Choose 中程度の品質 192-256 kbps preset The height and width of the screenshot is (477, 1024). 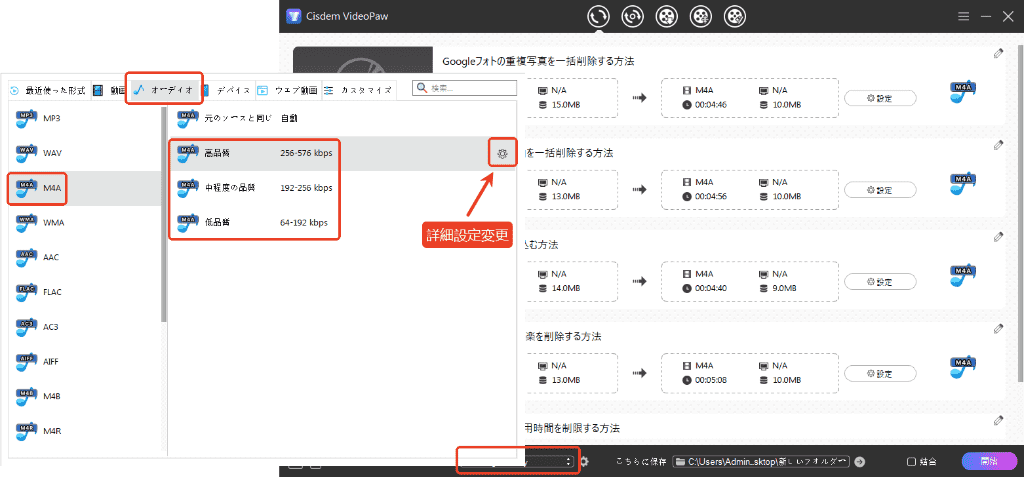coord(342,188)
